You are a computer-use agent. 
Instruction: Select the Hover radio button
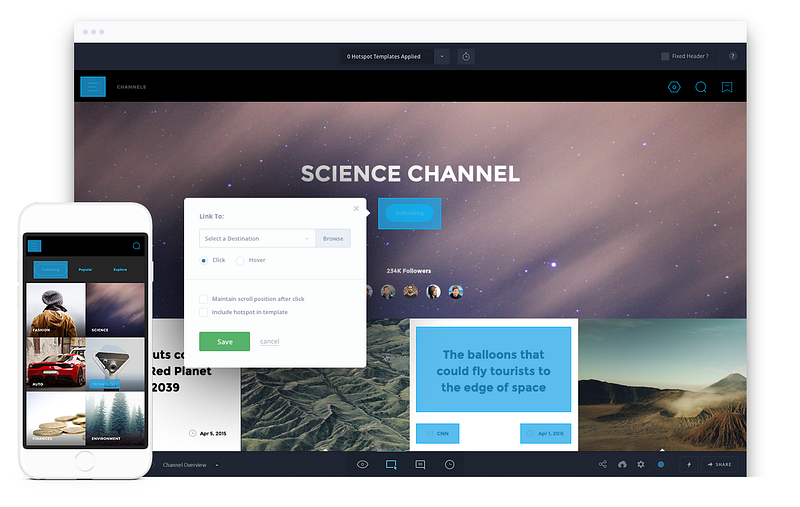point(240,261)
